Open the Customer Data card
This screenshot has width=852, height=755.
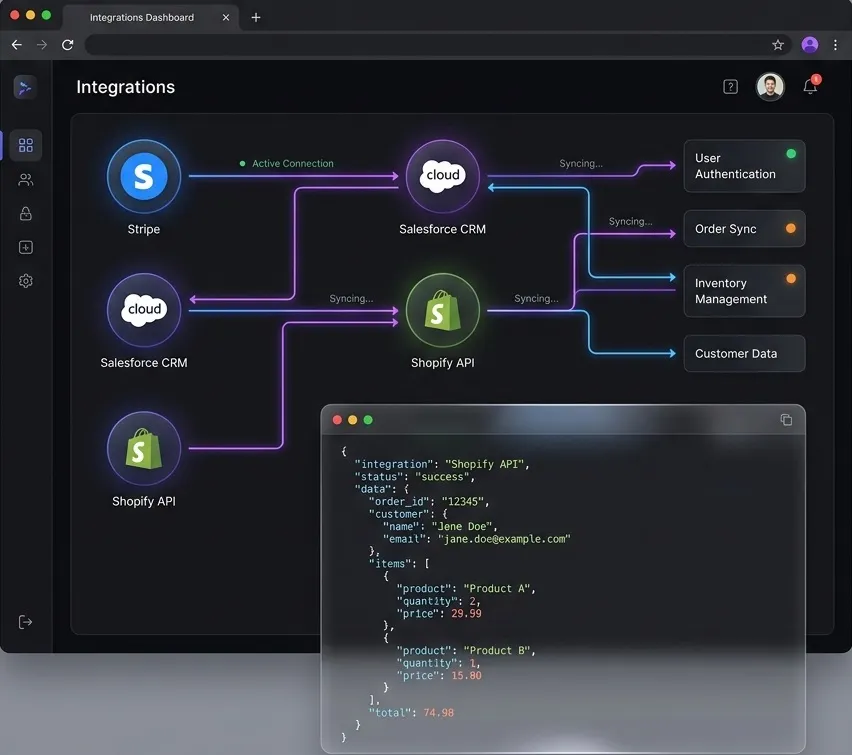[x=744, y=353]
